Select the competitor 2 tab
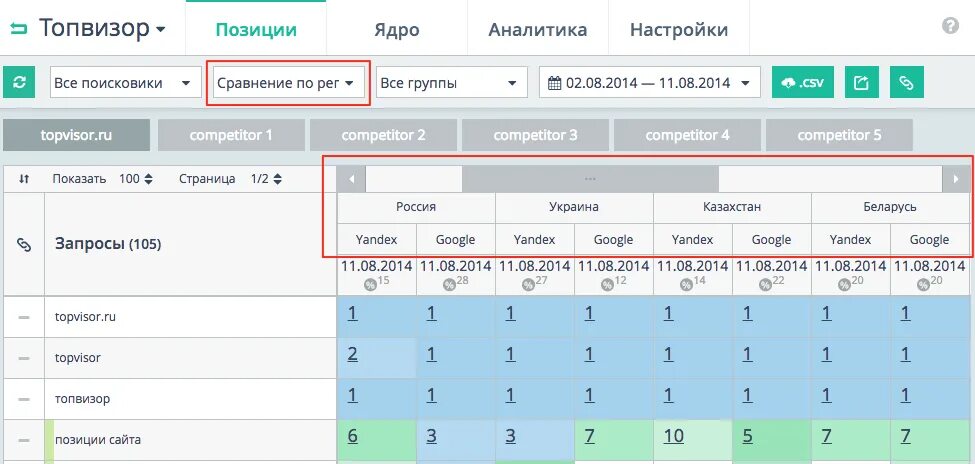Screen dimensions: 975x464 383,135
